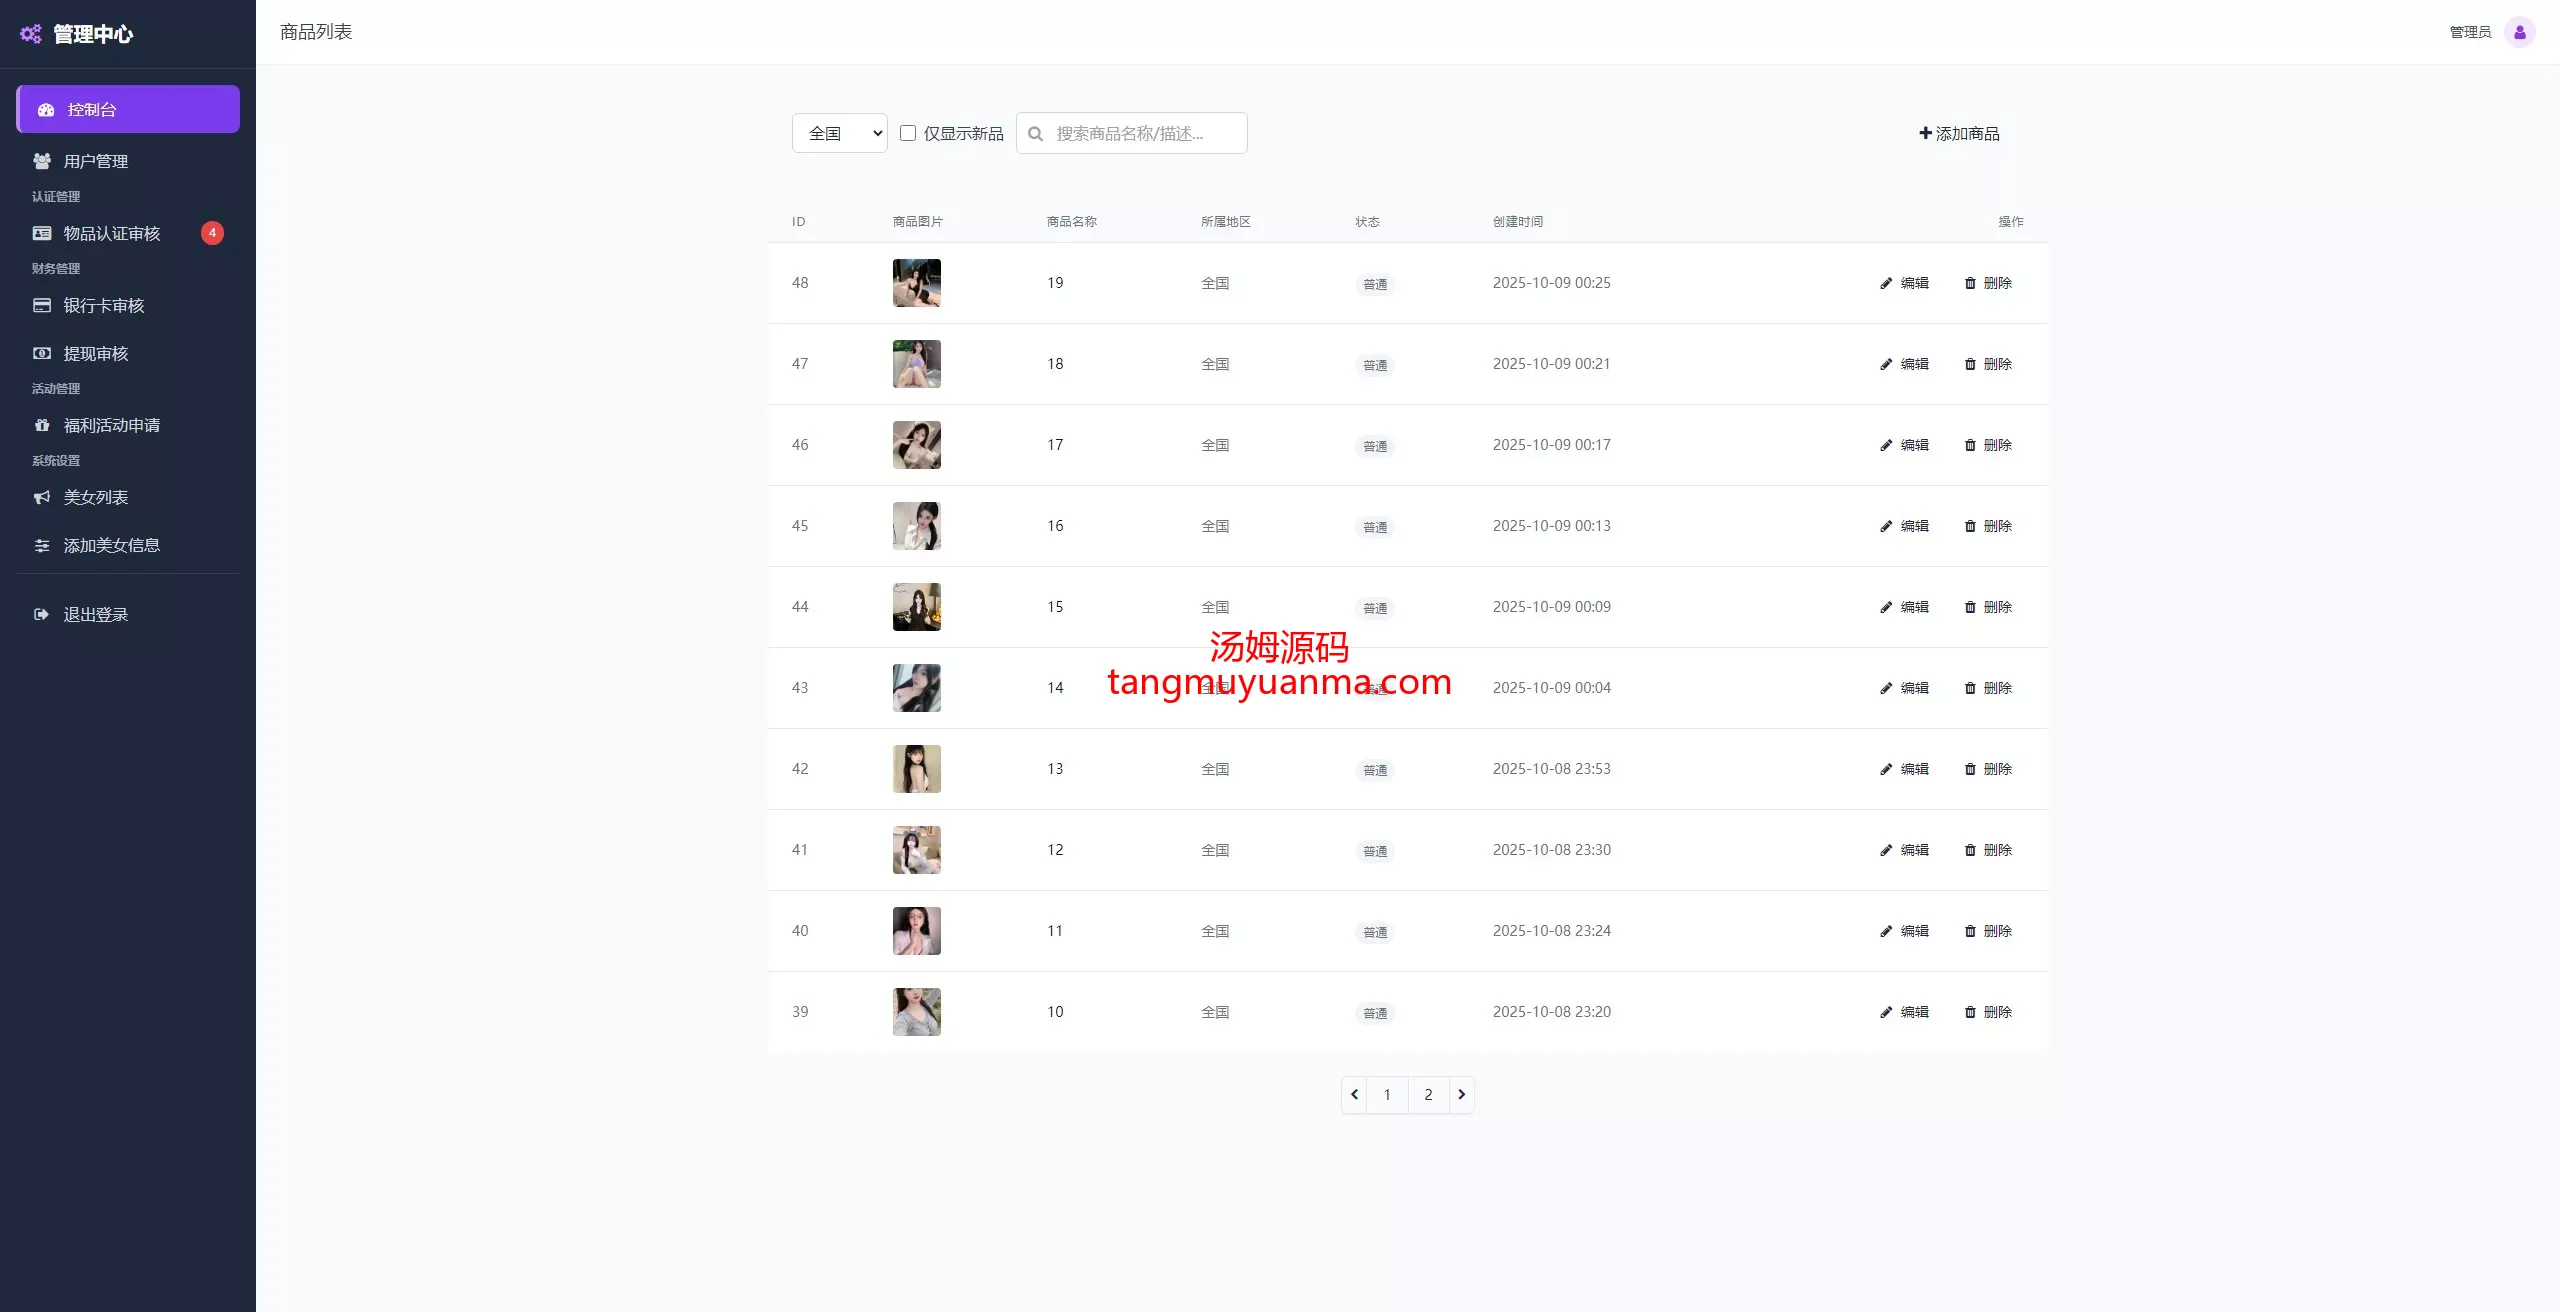The height and width of the screenshot is (1312, 2560).
Task: Click the 管理中心 gears logo icon
Action: click(31, 34)
